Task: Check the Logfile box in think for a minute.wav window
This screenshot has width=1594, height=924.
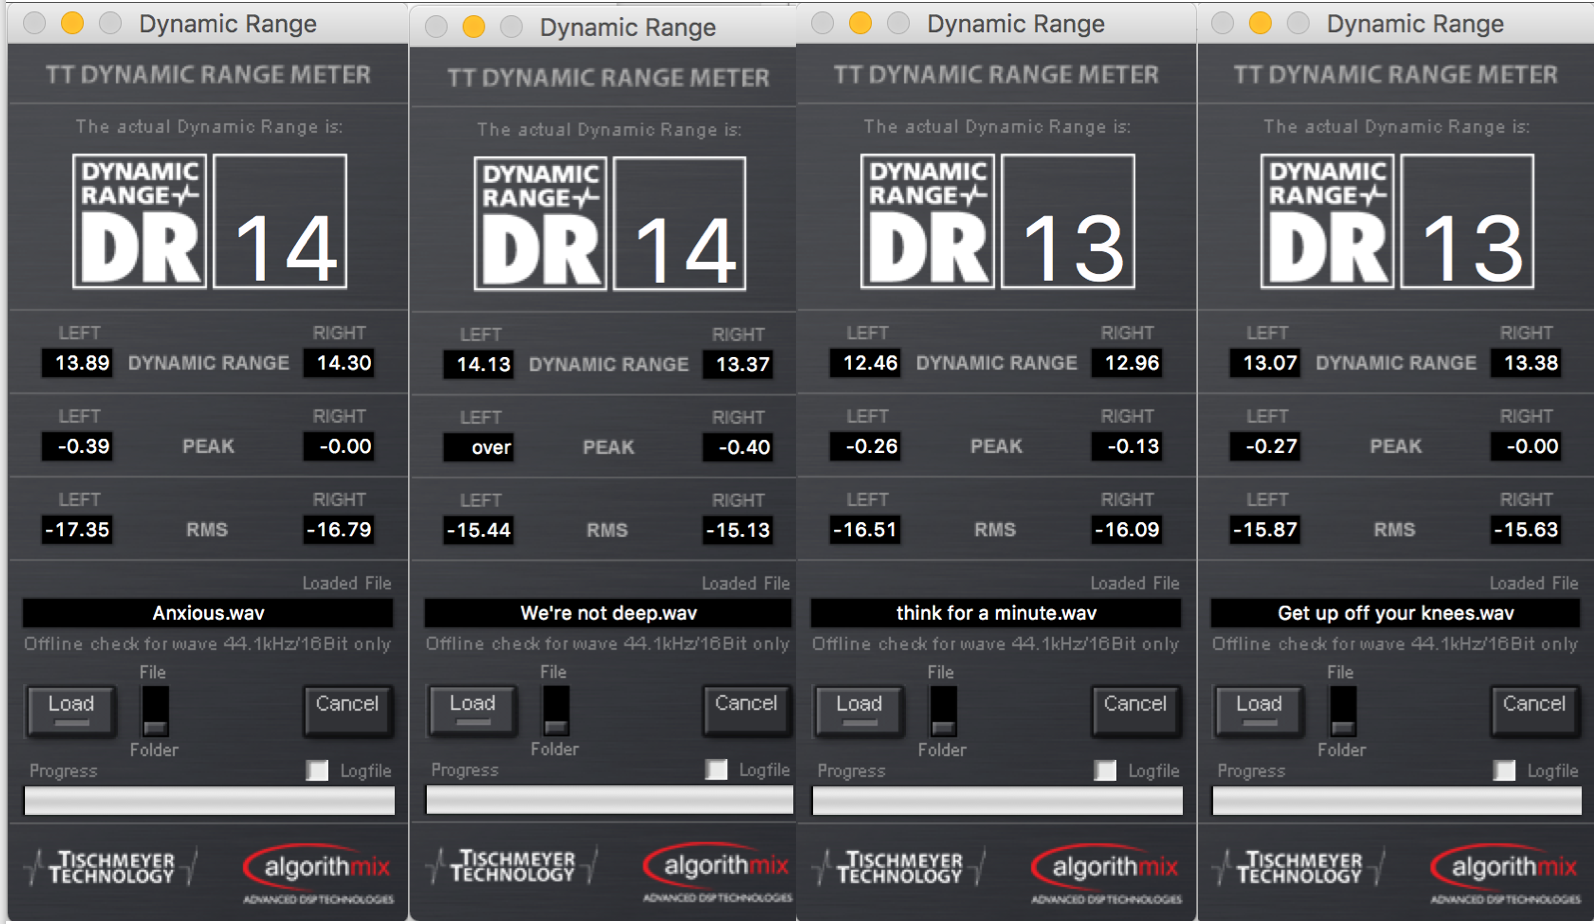Action: click(1105, 770)
